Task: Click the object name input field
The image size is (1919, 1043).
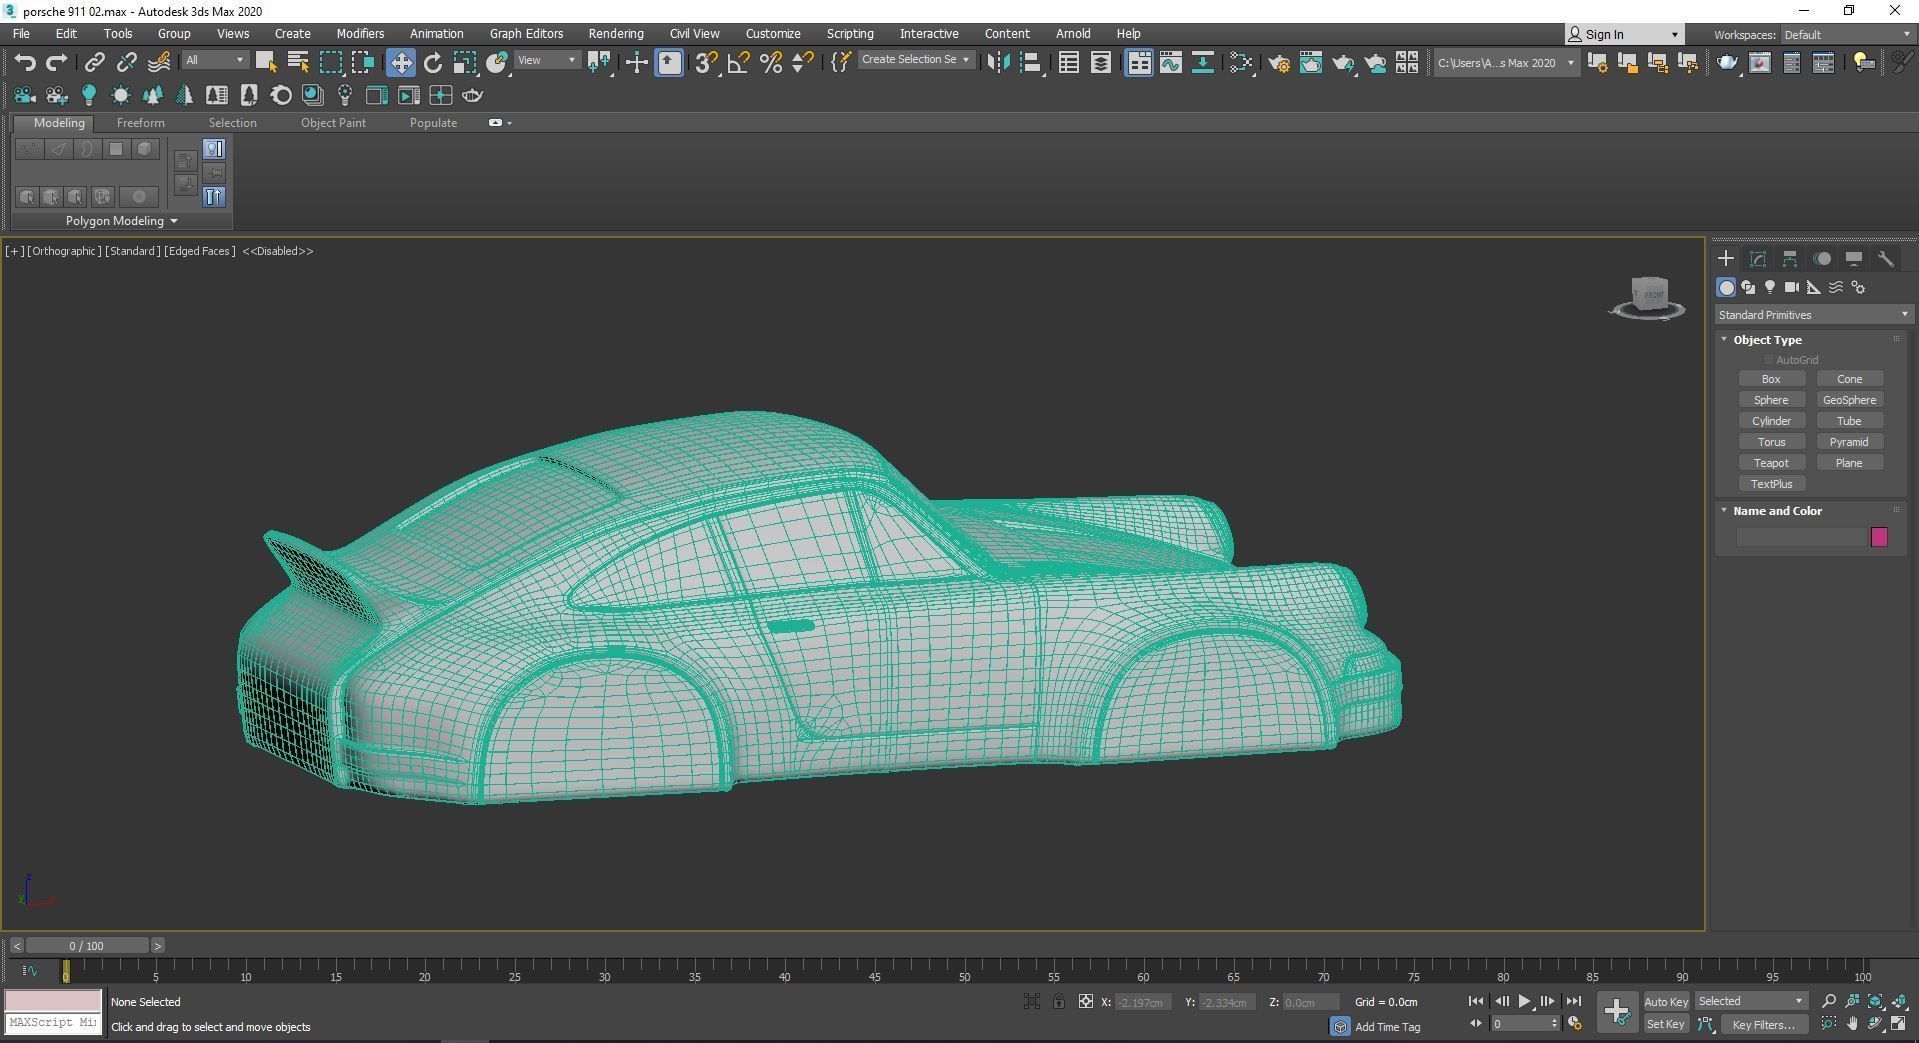Action: pos(1802,537)
